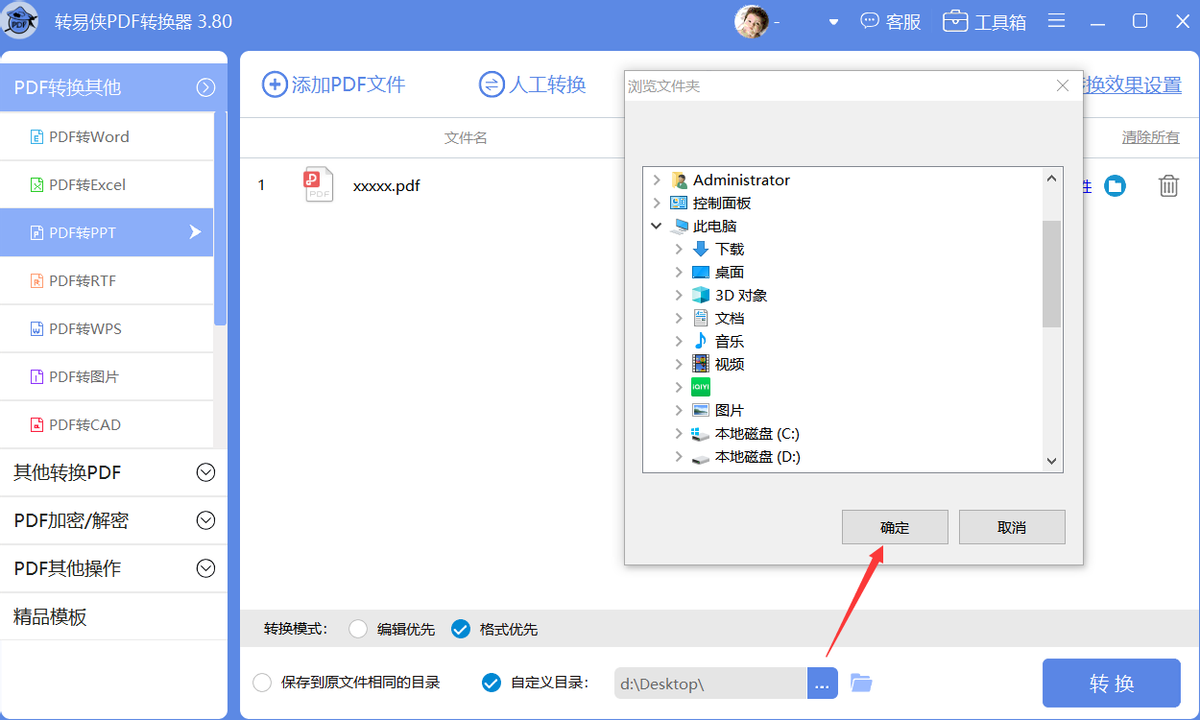Open the 转换效果设置 link
The height and width of the screenshot is (720, 1200).
(x=1131, y=85)
